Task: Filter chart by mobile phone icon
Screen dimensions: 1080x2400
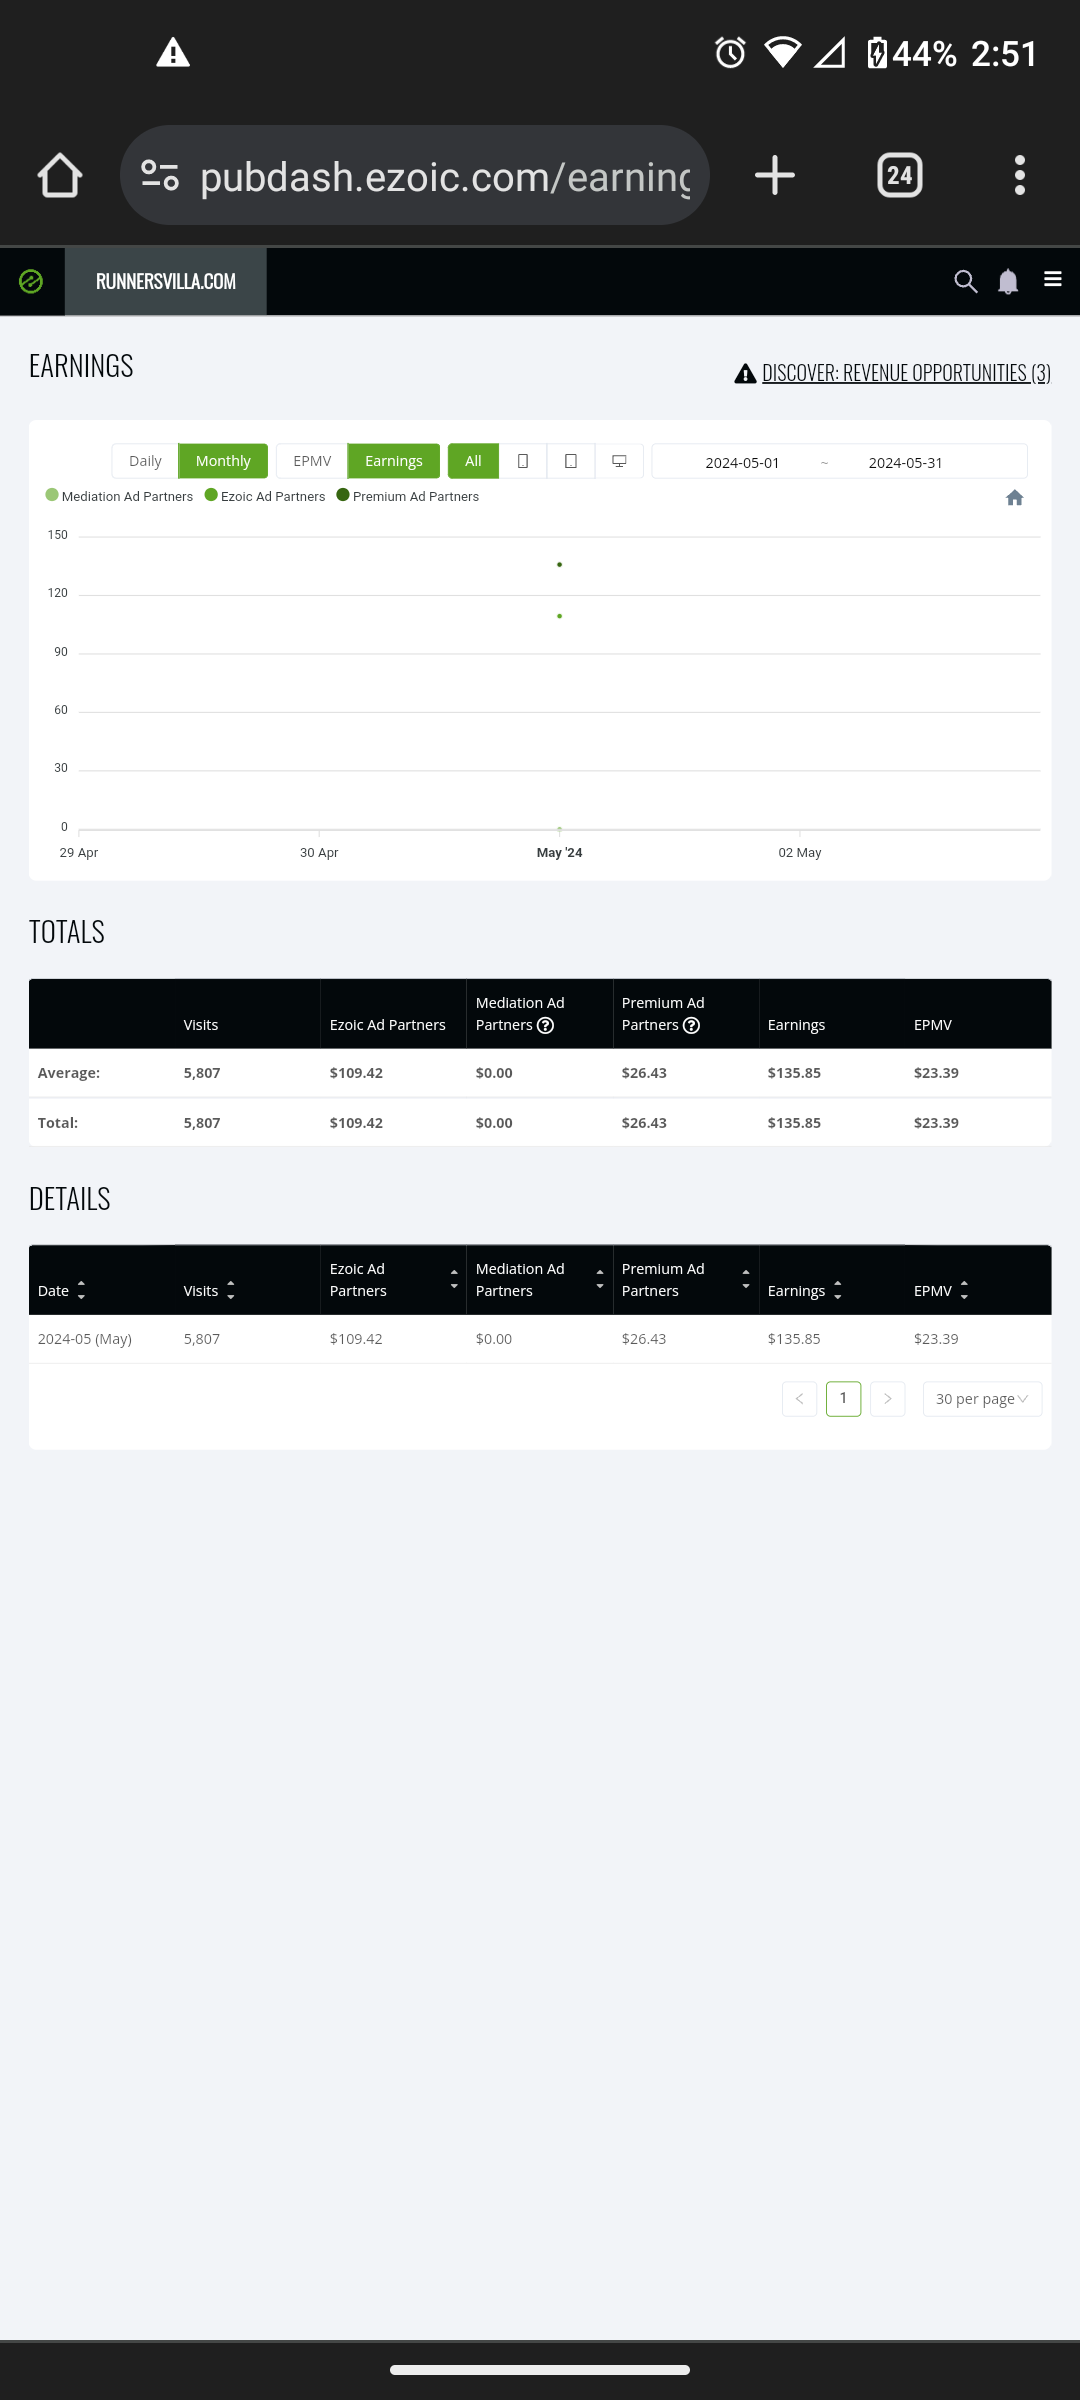Action: (x=523, y=461)
